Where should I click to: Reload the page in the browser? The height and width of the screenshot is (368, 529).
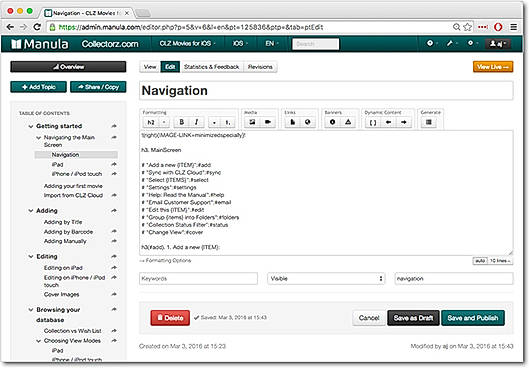[37, 27]
